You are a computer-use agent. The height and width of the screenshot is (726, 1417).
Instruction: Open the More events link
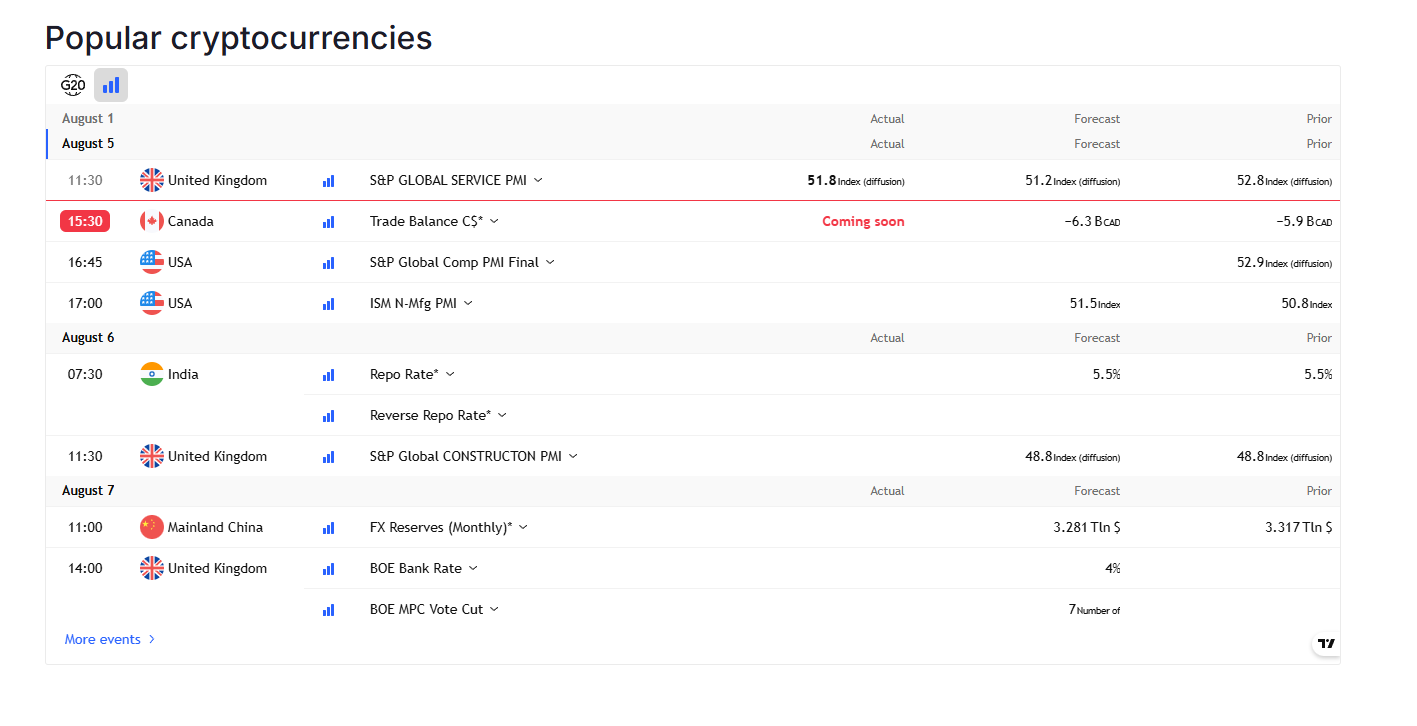[109, 639]
